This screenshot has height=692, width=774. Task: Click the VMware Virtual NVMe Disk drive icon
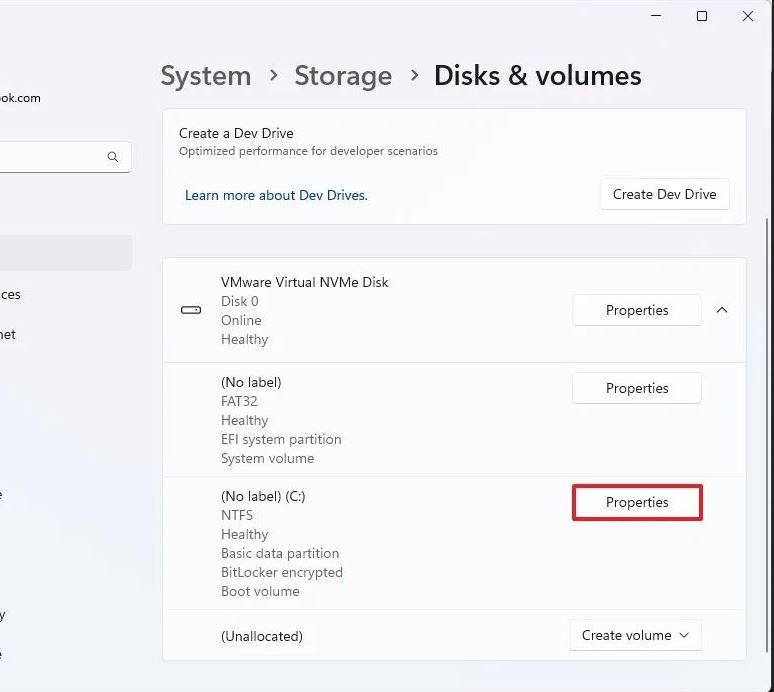pyautogui.click(x=191, y=310)
